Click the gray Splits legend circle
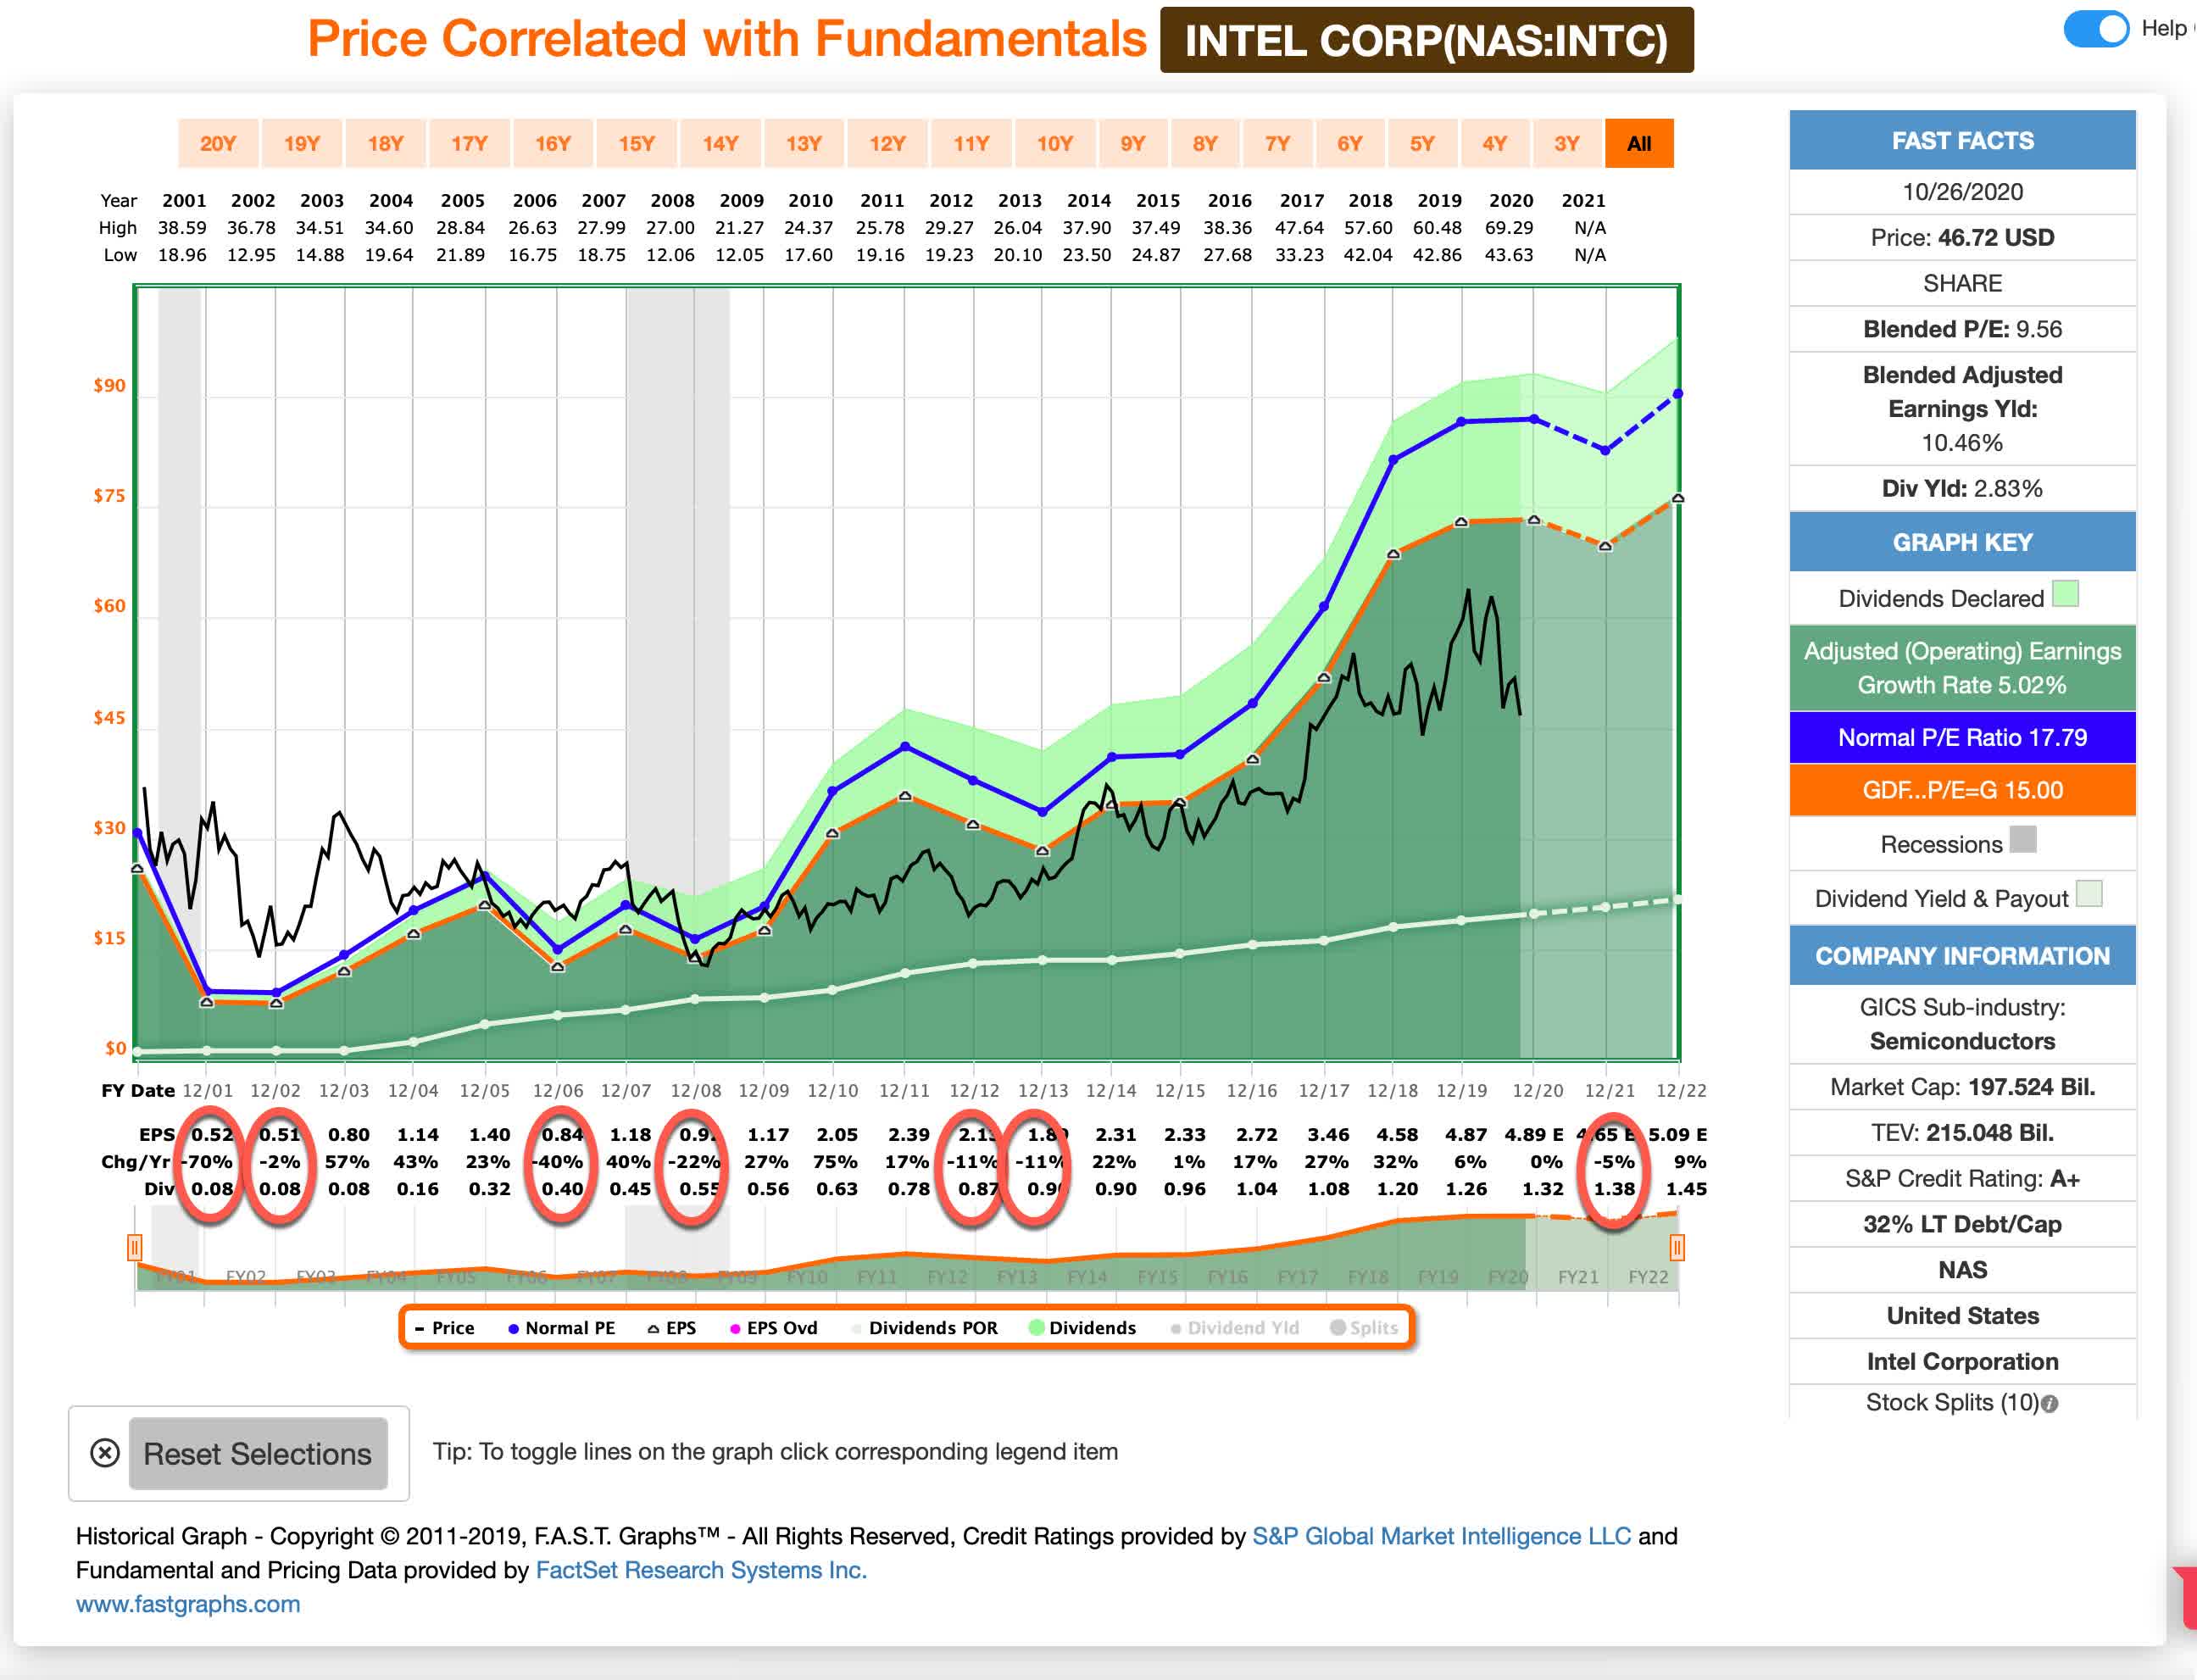This screenshot has height=1680, width=2197. (1337, 1328)
